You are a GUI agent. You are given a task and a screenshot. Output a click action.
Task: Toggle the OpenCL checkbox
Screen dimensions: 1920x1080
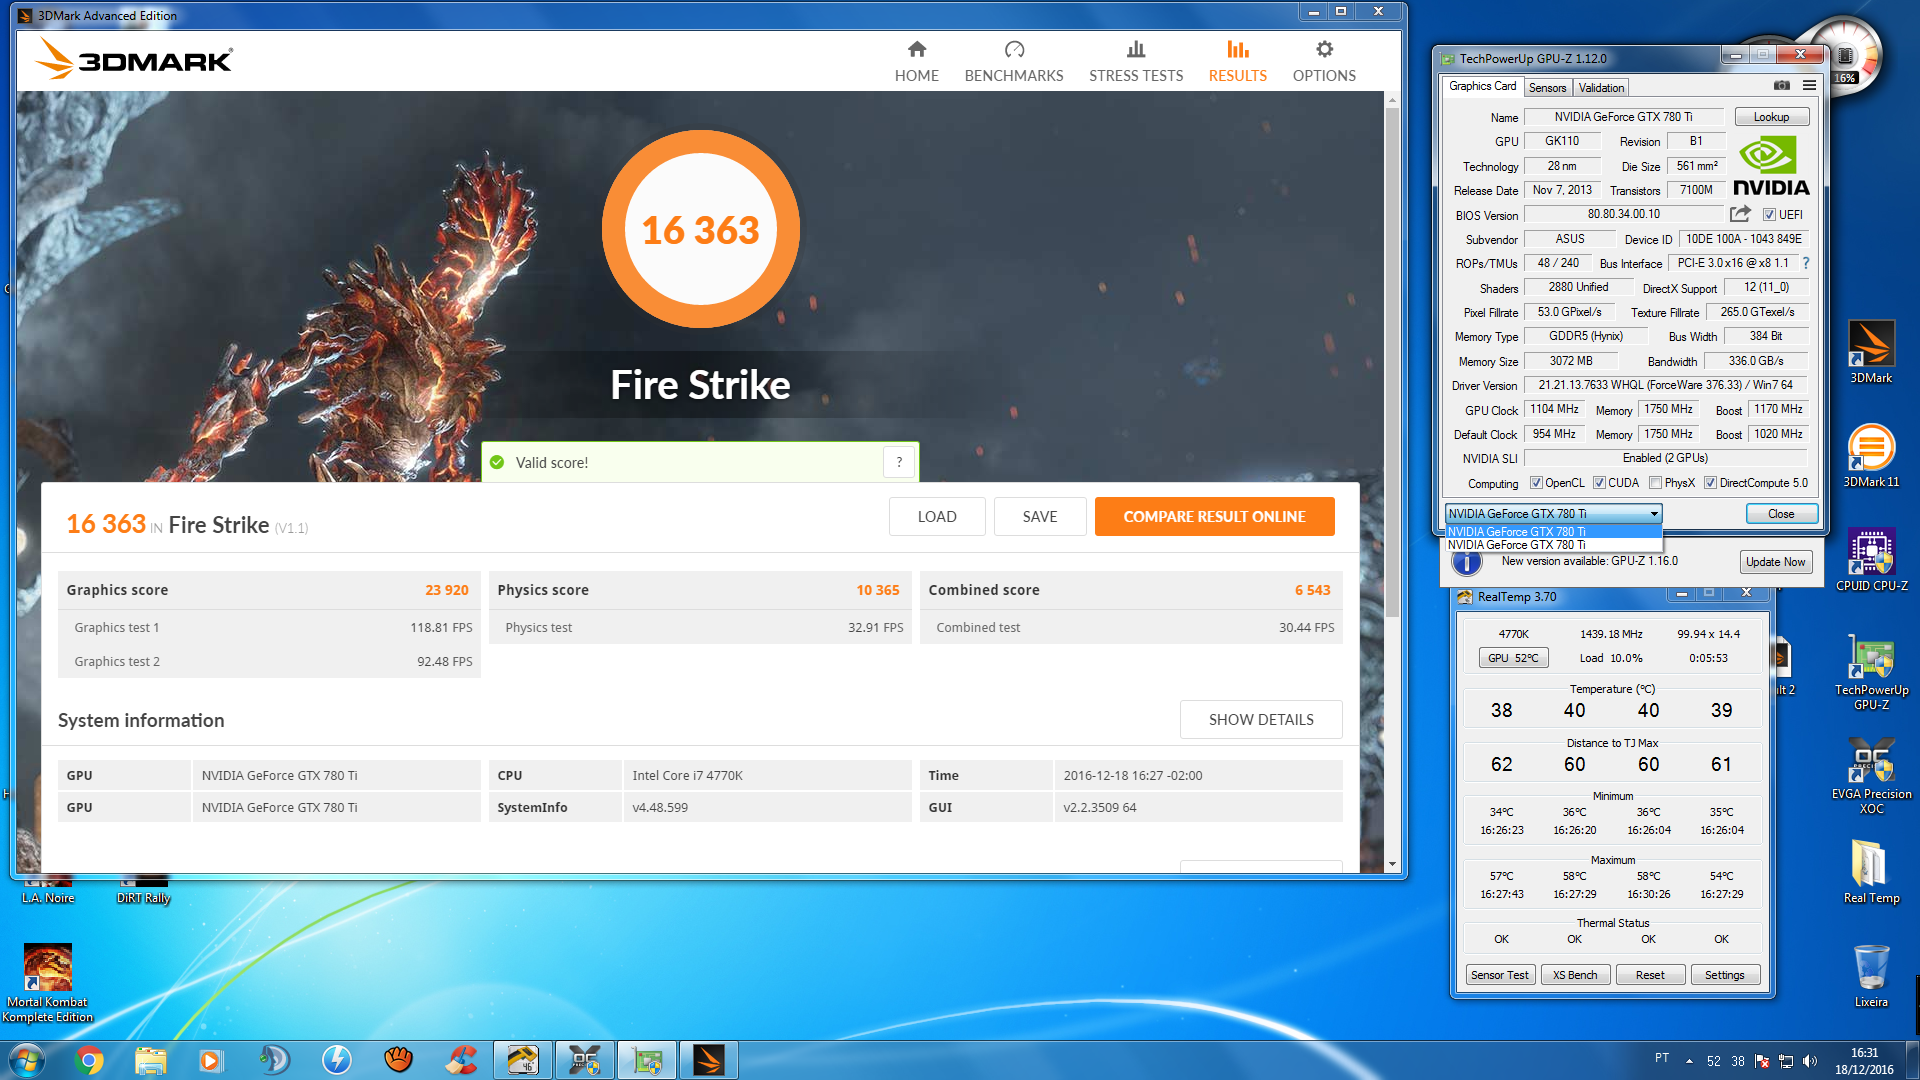click(1536, 483)
